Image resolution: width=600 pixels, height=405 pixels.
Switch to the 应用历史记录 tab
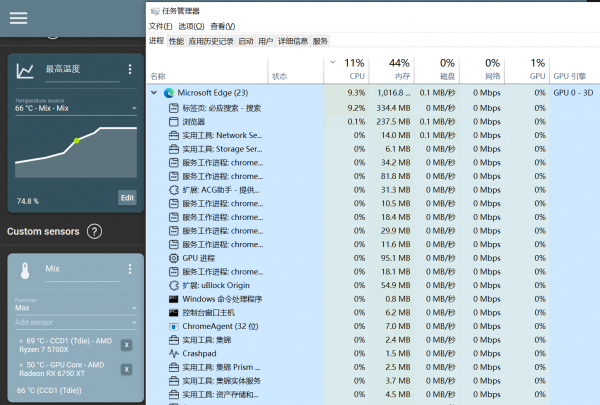coord(211,41)
